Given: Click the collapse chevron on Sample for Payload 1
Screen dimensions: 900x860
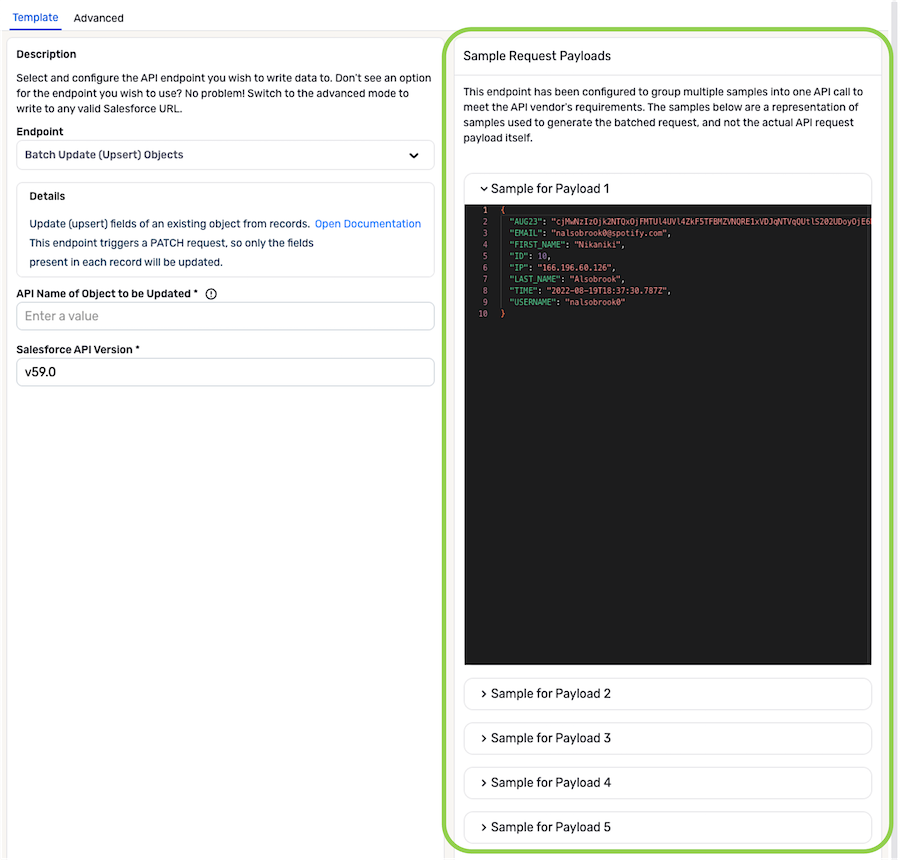Looking at the screenshot, I should 482,188.
